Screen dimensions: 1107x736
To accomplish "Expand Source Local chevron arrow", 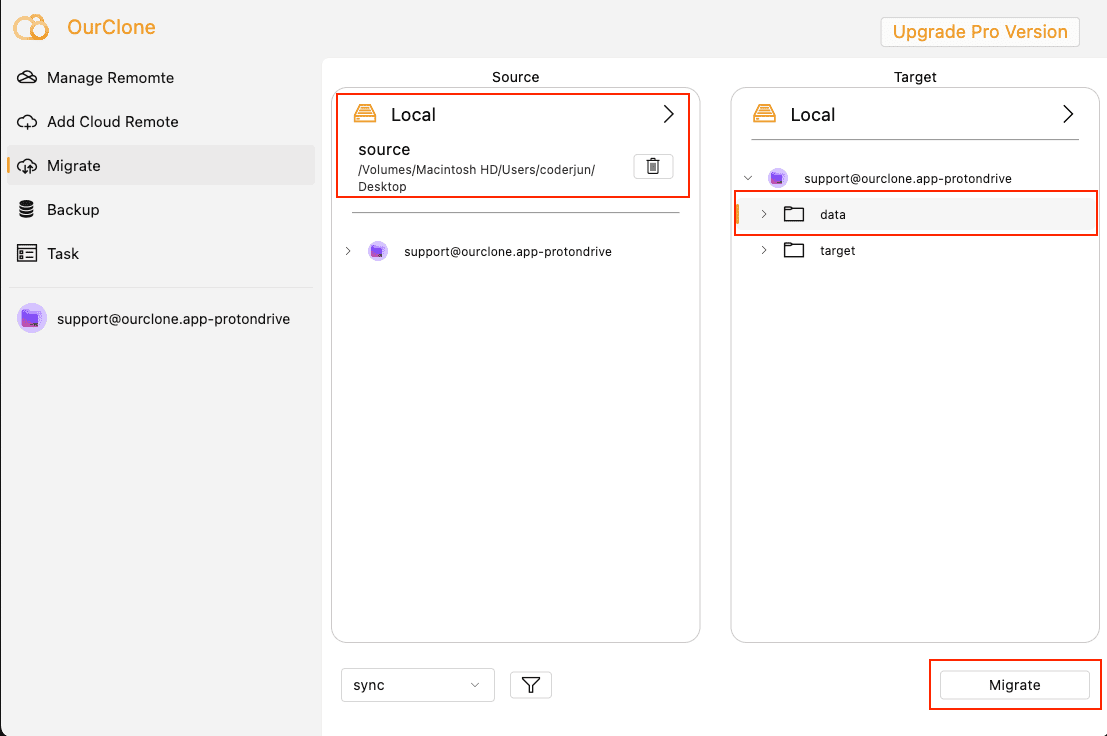I will coord(668,114).
